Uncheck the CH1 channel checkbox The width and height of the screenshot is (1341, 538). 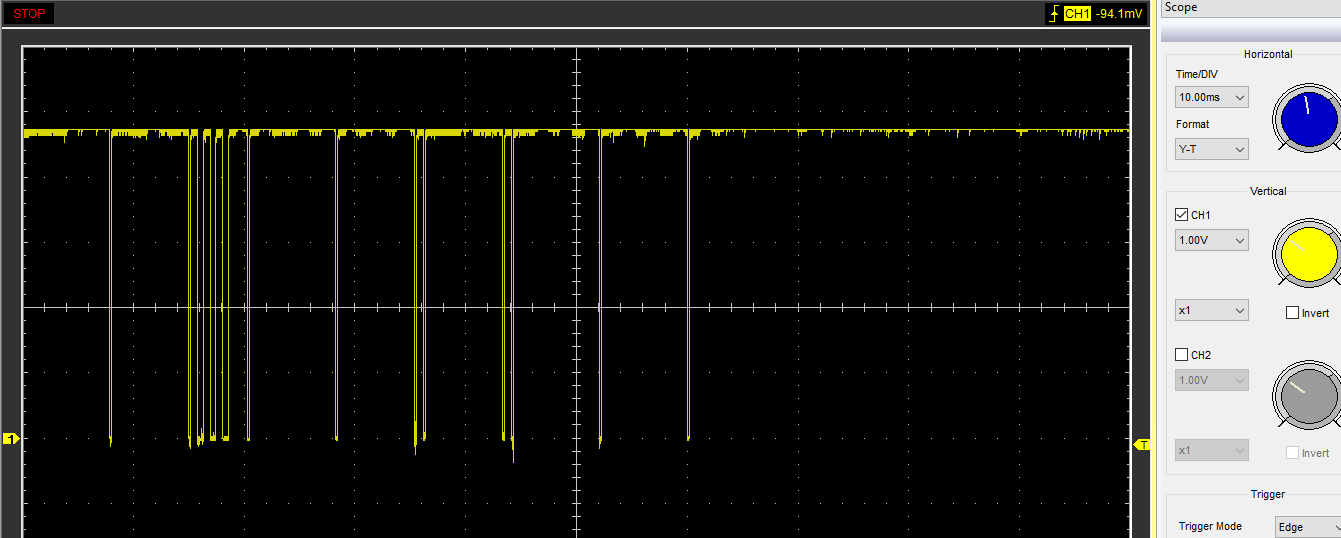coord(1181,214)
